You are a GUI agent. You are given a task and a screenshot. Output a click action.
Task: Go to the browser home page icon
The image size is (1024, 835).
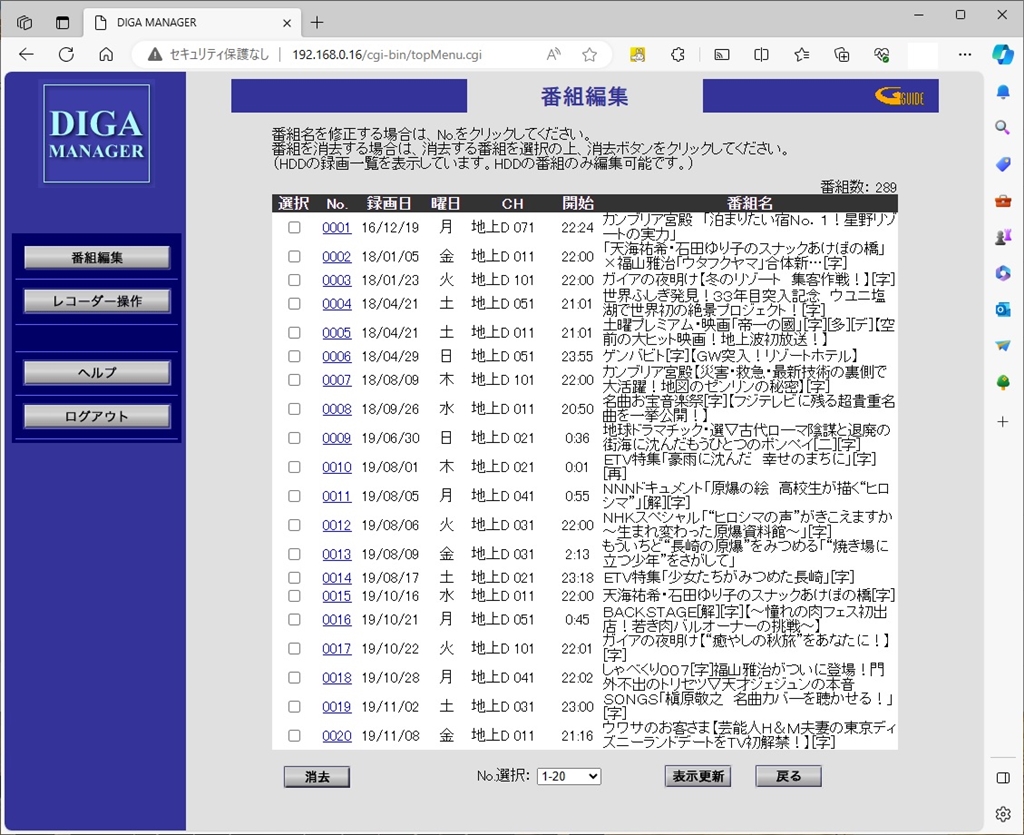click(x=106, y=55)
